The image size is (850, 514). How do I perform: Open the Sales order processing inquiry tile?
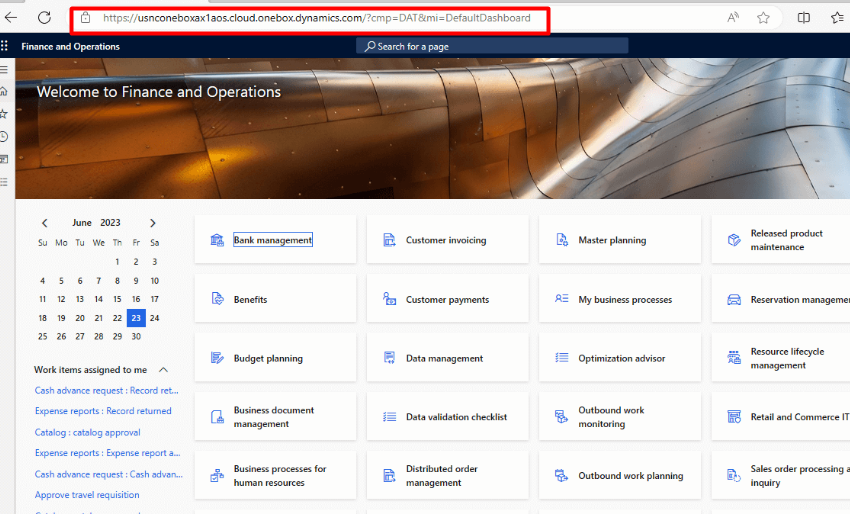pyautogui.click(x=781, y=476)
